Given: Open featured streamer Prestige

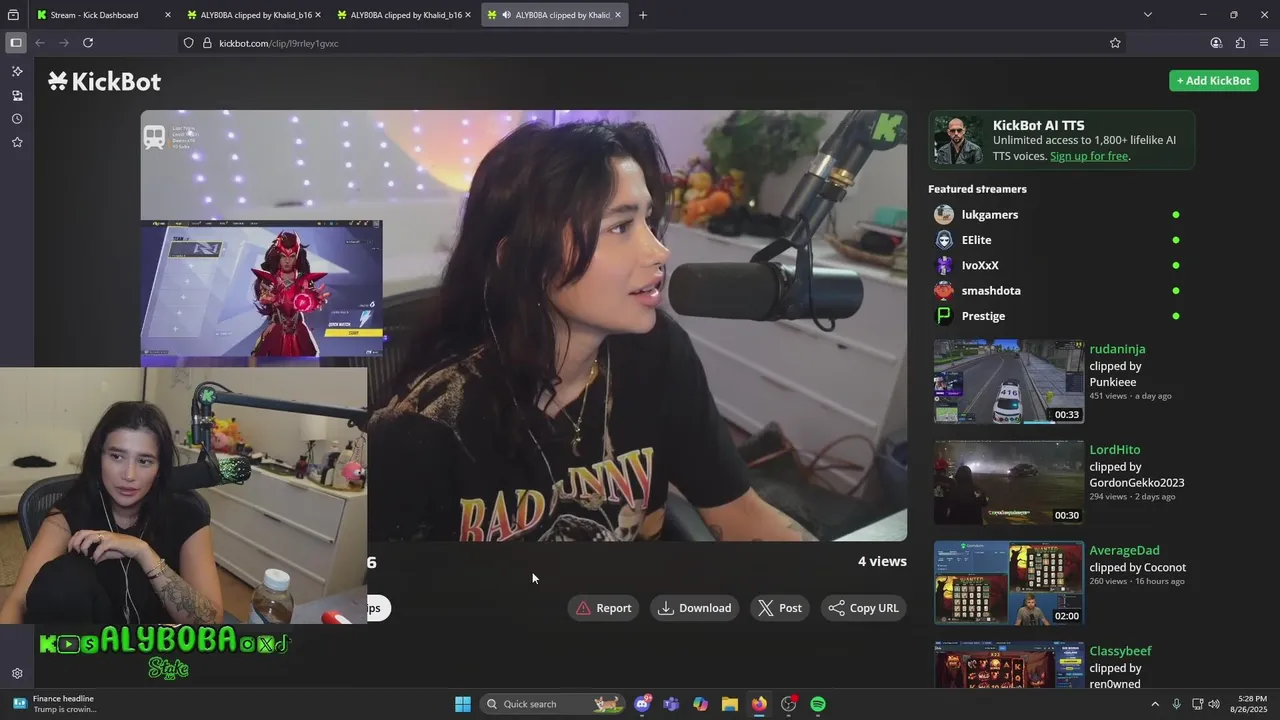Looking at the screenshot, I should point(983,316).
